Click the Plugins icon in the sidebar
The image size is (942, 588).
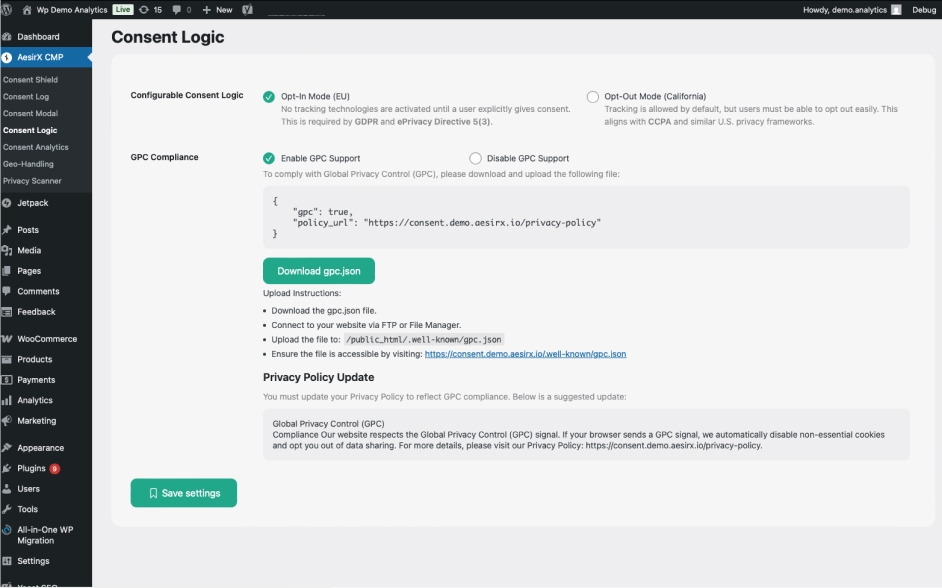click(7, 468)
